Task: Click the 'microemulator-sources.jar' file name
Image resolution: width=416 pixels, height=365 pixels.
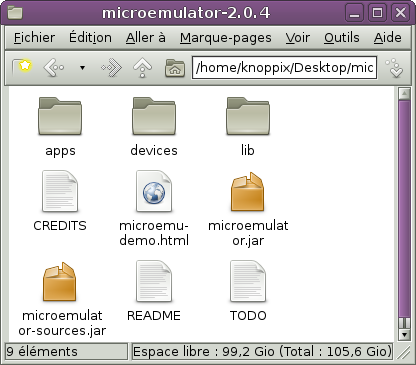Action: (x=62, y=323)
